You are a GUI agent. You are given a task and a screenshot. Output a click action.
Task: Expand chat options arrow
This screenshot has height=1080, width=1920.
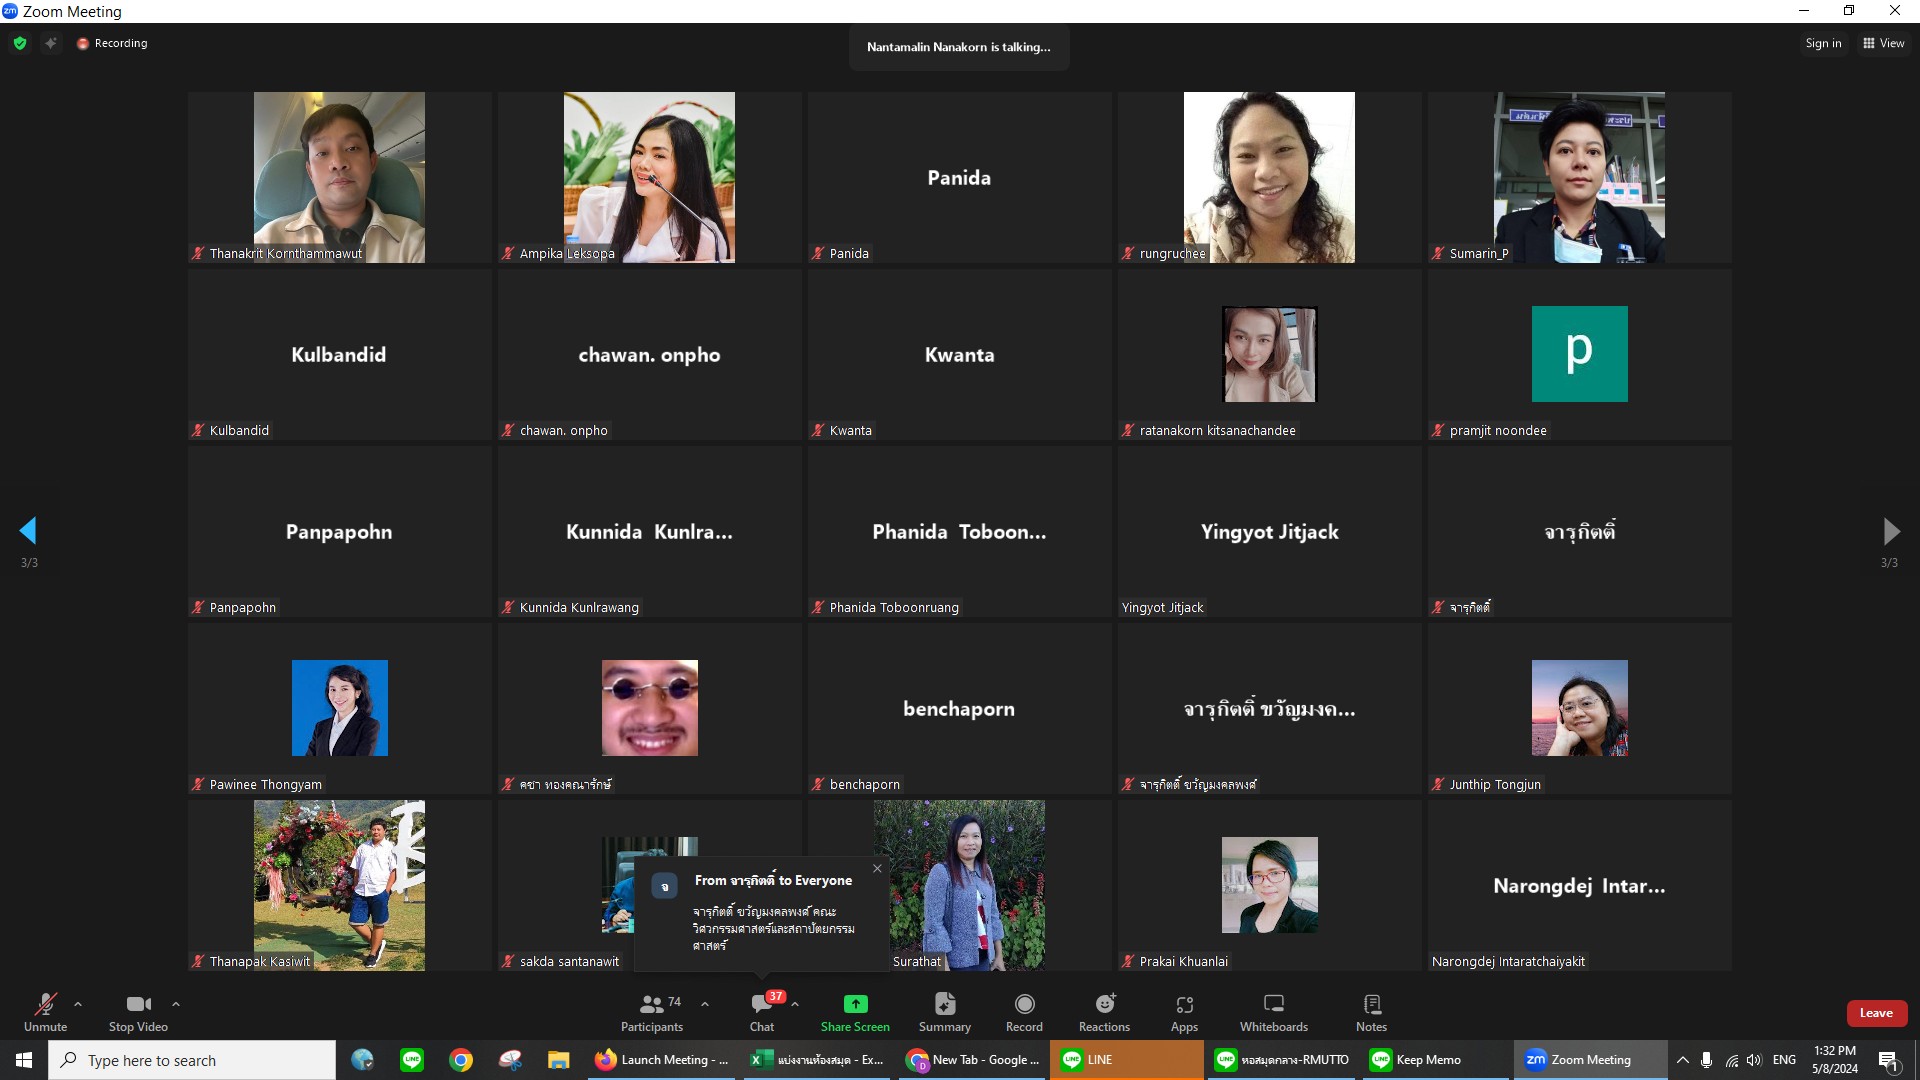(795, 1004)
